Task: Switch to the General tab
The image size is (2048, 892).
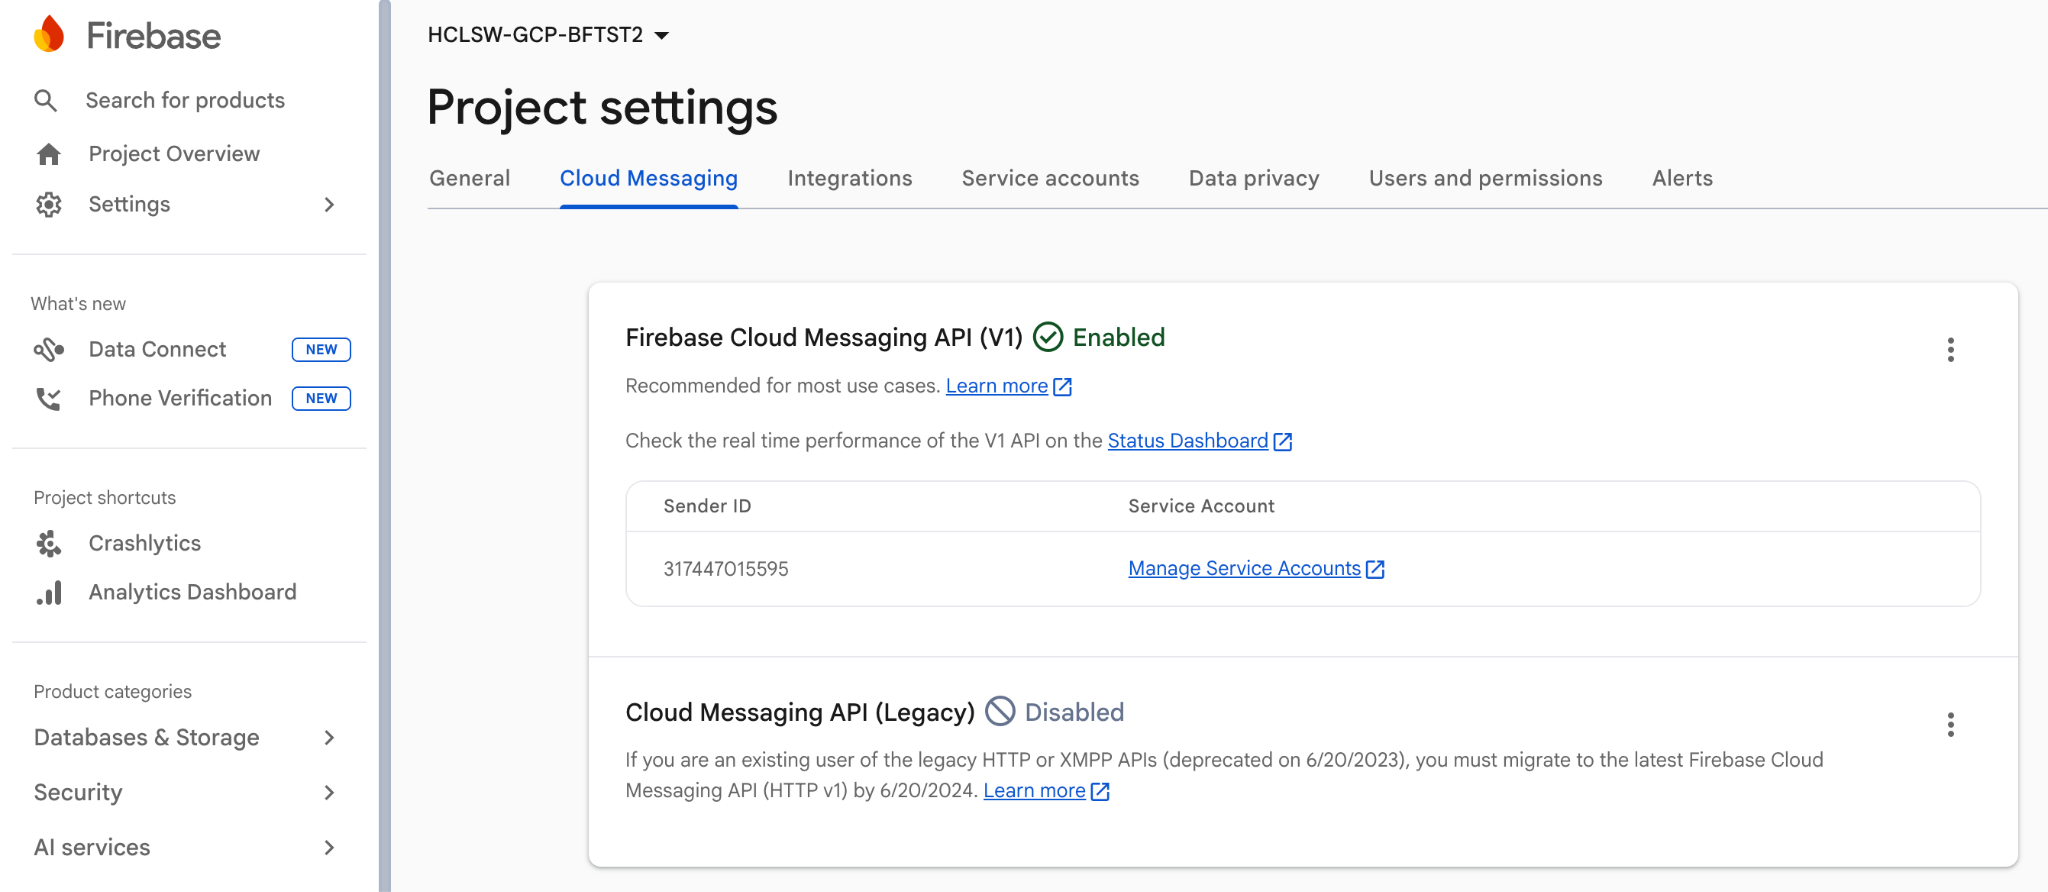Action: coord(470,178)
